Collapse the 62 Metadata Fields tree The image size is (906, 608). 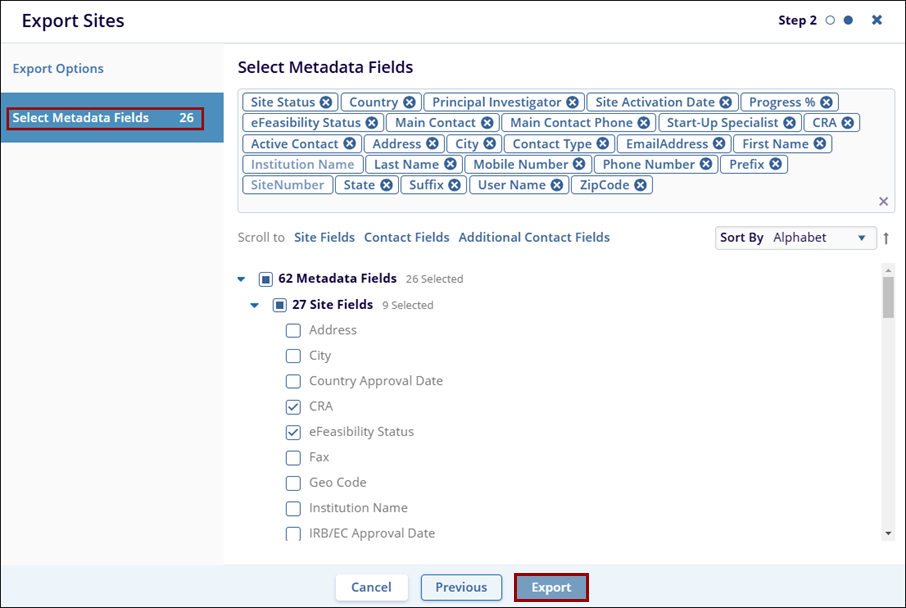241,279
